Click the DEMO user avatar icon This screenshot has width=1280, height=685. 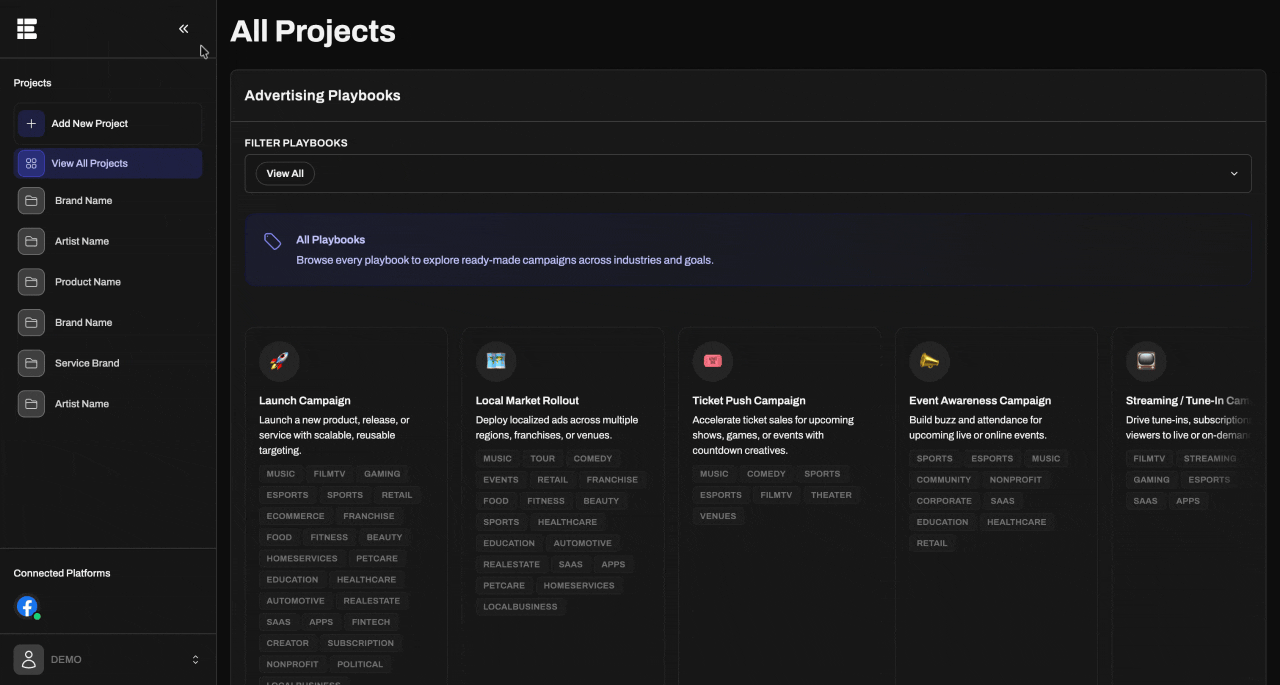point(29,659)
